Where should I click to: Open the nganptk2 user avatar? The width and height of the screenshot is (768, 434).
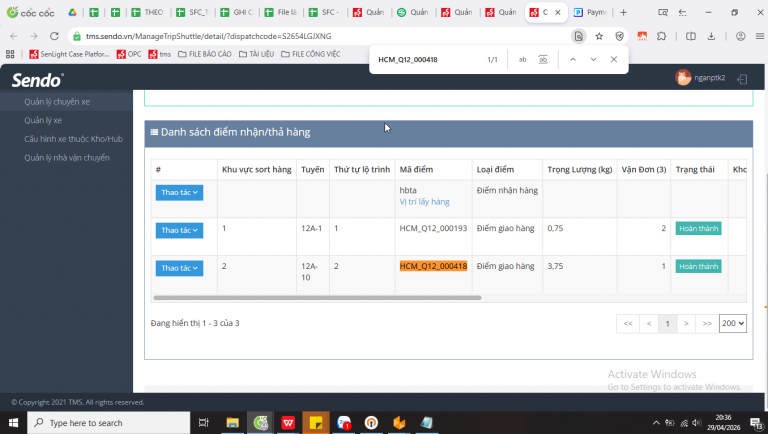pos(683,77)
